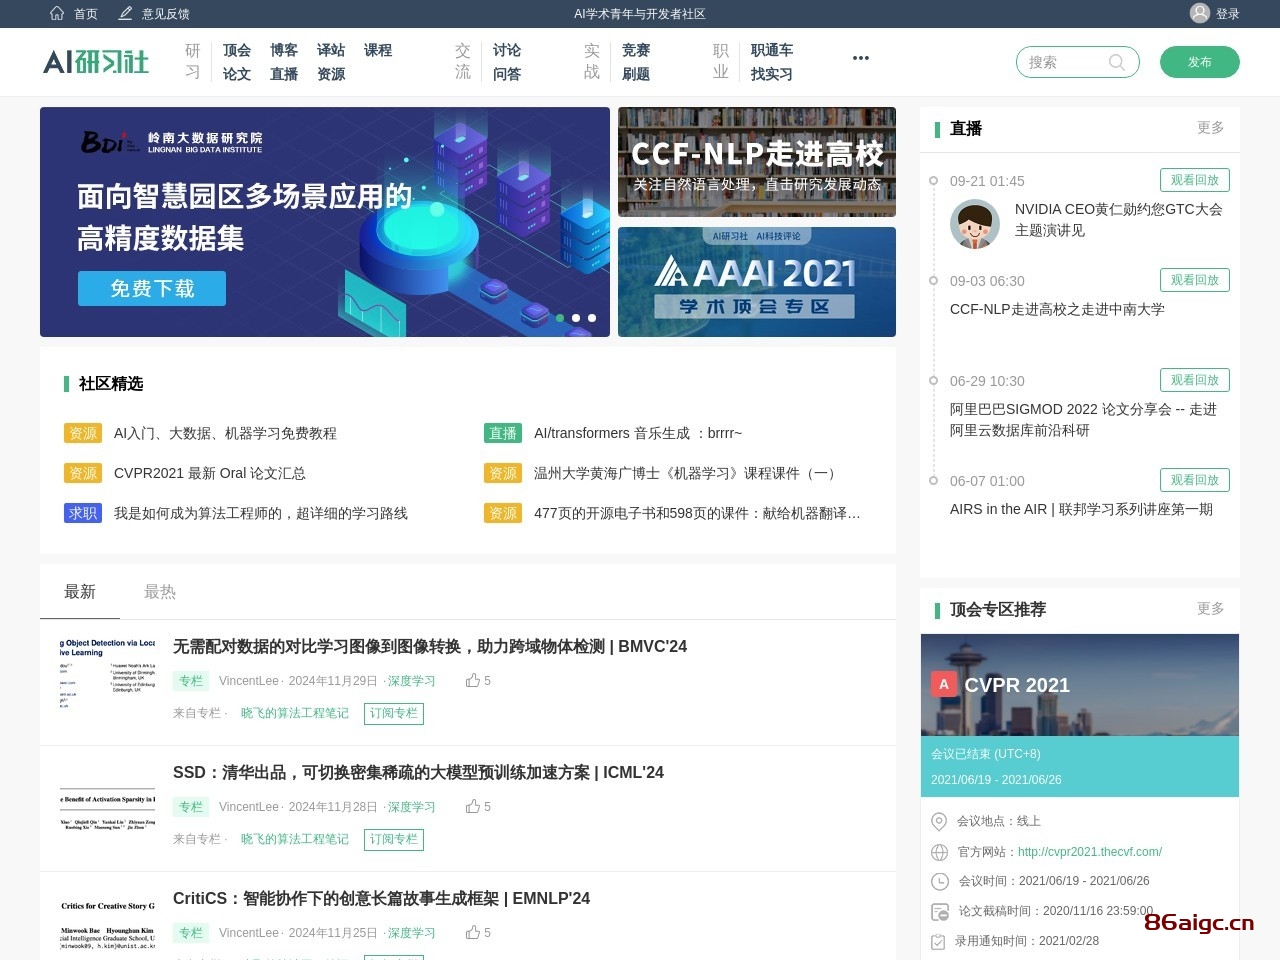Viewport: 1280px width, 960px height.
Task: Open AI入门、大数据、机器学习免费教程 link
Action: pyautogui.click(x=225, y=433)
